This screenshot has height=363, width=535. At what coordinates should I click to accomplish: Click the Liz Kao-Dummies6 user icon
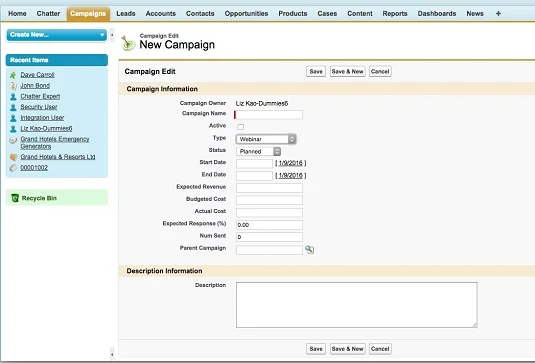[13, 129]
